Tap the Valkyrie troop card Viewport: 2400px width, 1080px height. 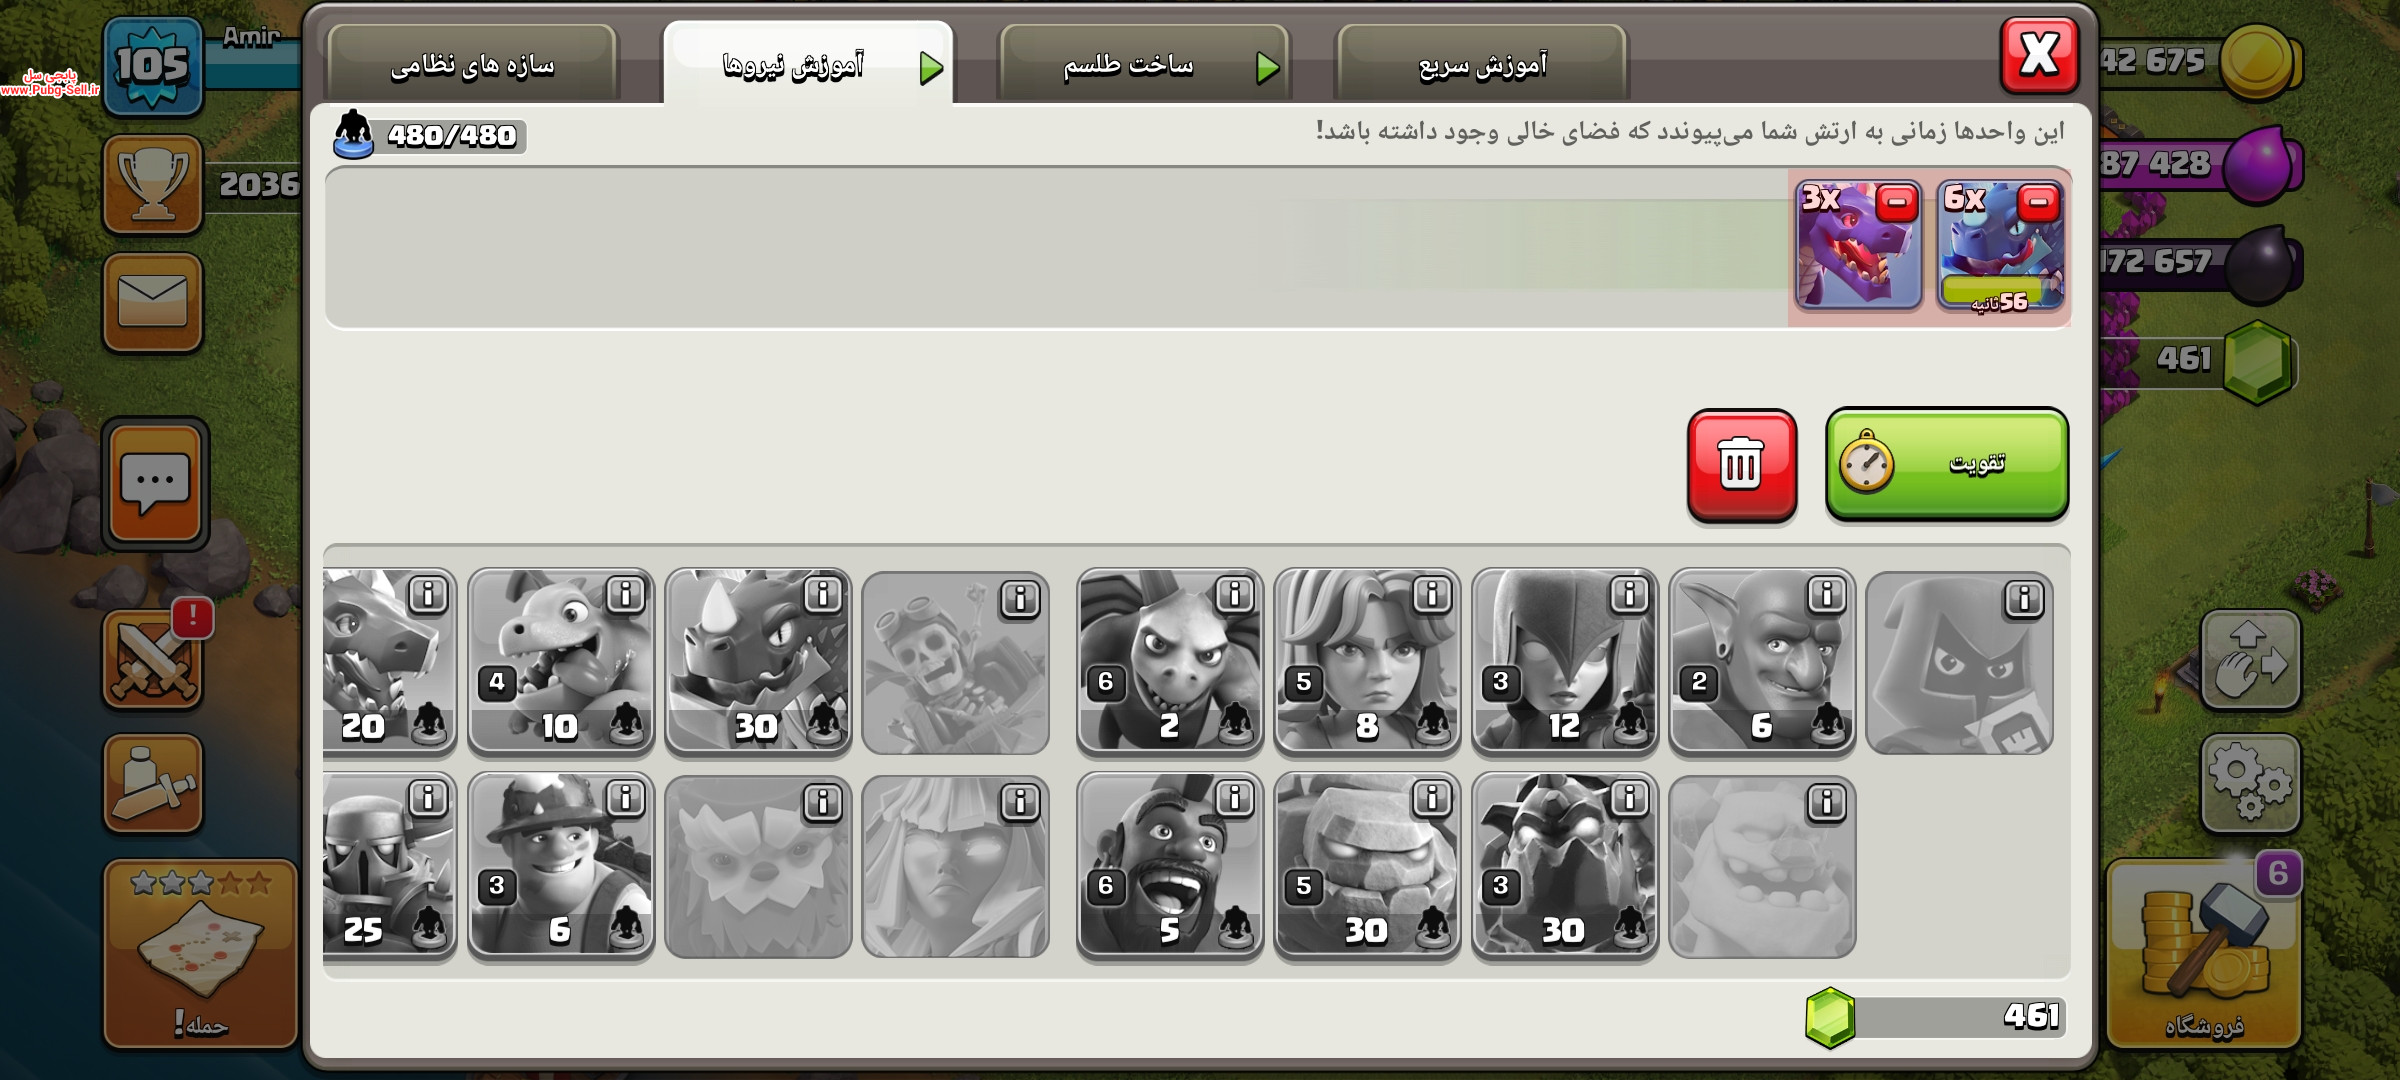tap(1367, 660)
